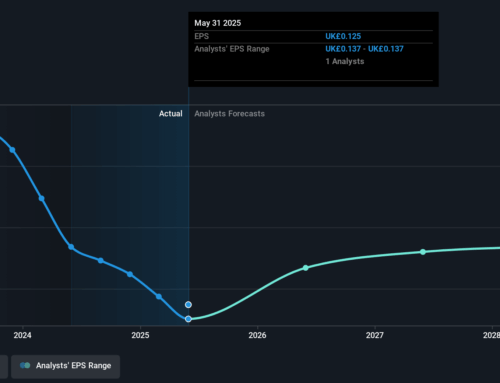Select the analyst range dot above May 2025

pyautogui.click(x=188, y=305)
